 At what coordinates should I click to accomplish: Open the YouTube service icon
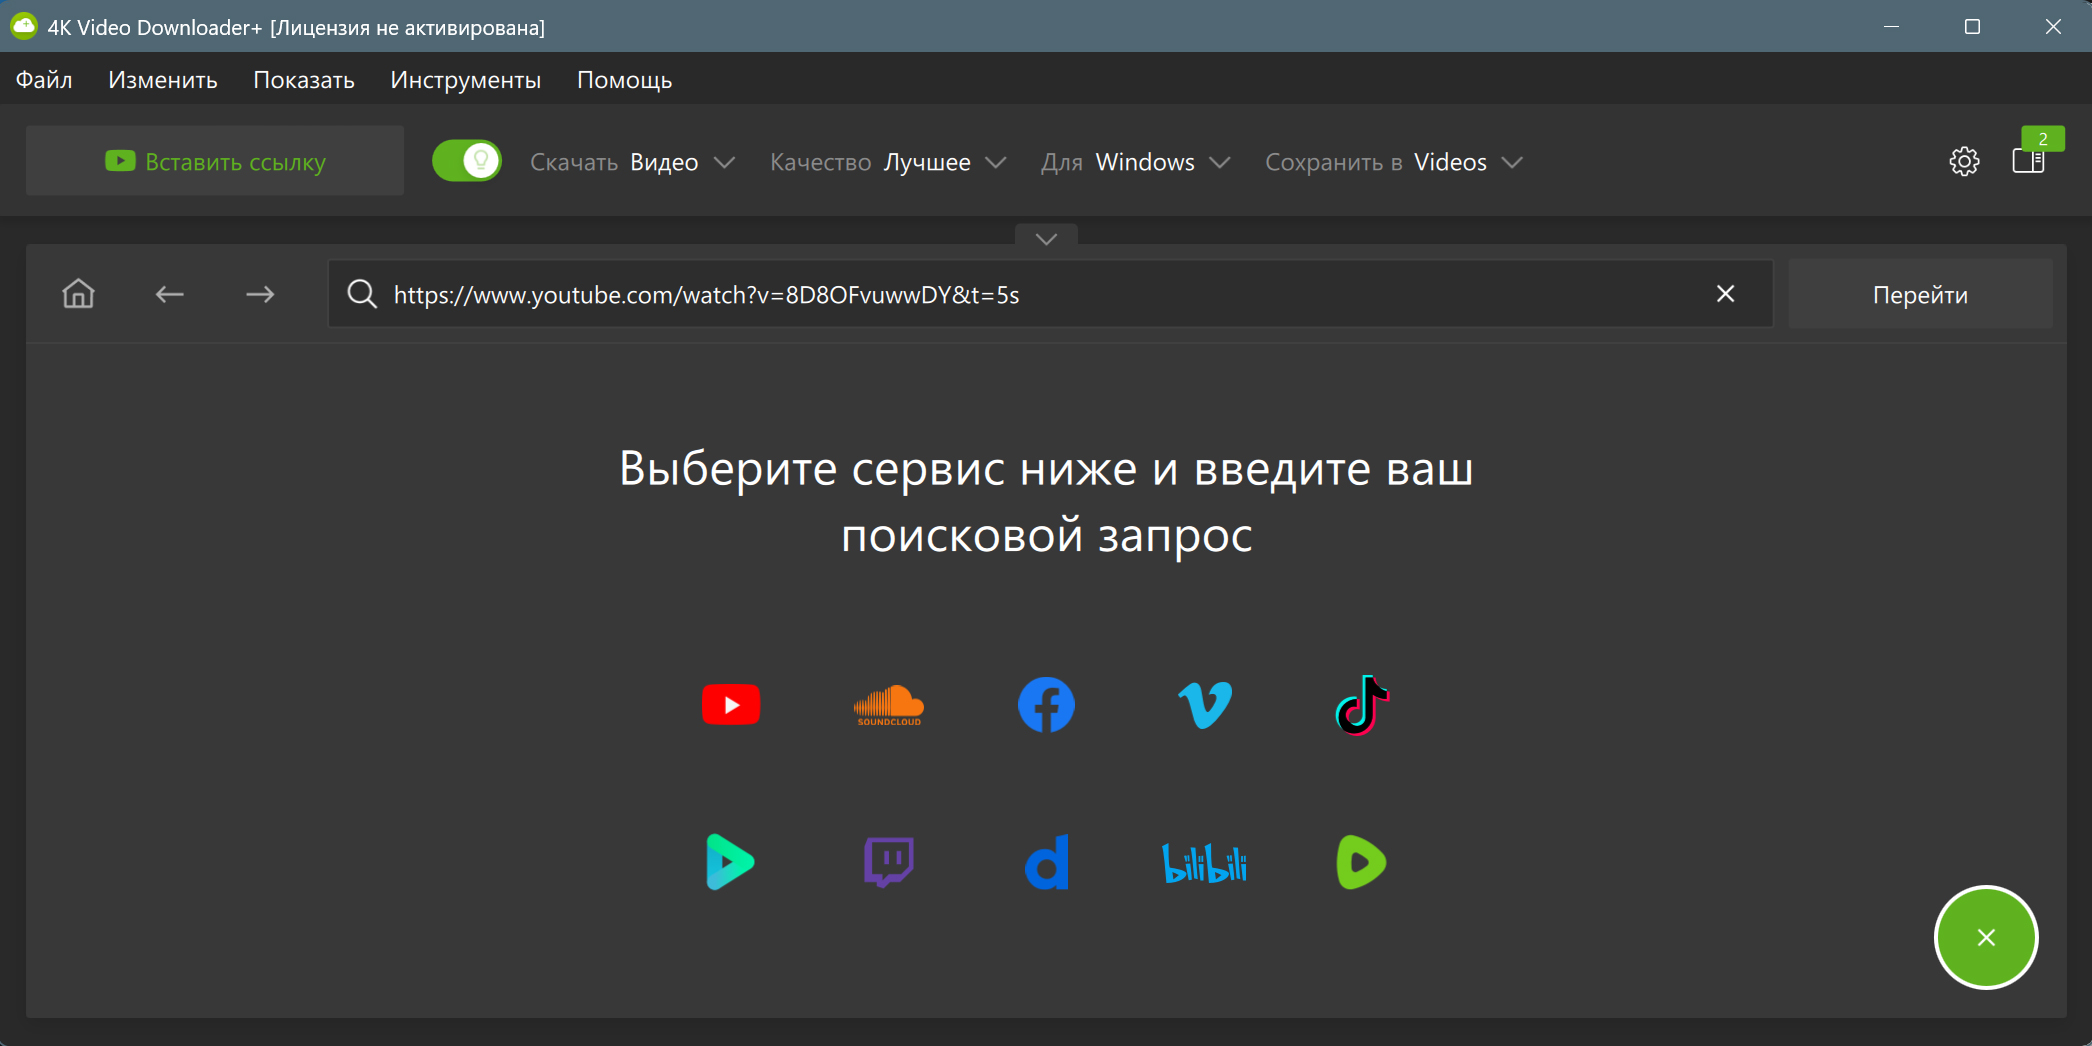[x=731, y=705]
